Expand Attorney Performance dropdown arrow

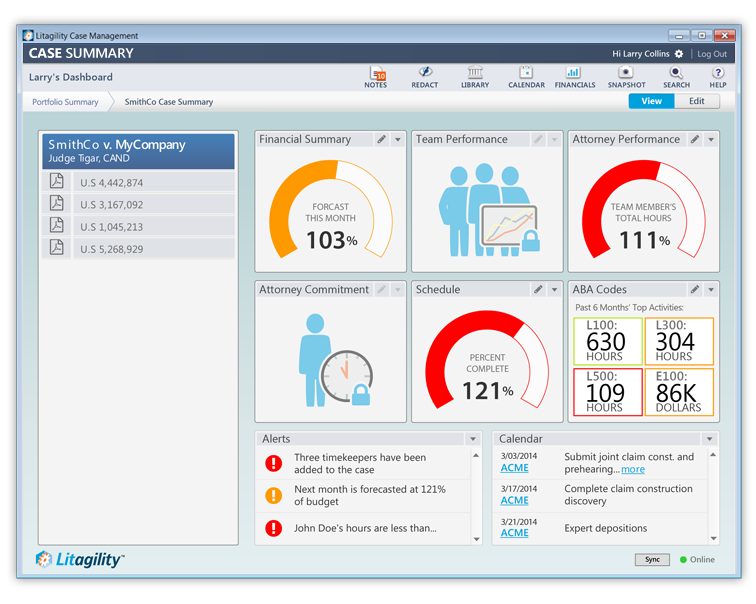click(x=711, y=140)
